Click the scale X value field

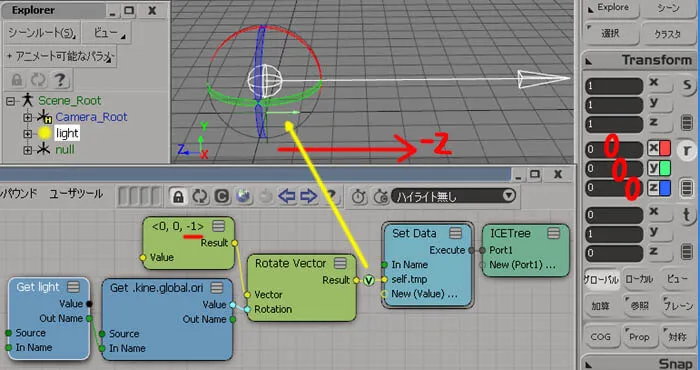(x=614, y=86)
